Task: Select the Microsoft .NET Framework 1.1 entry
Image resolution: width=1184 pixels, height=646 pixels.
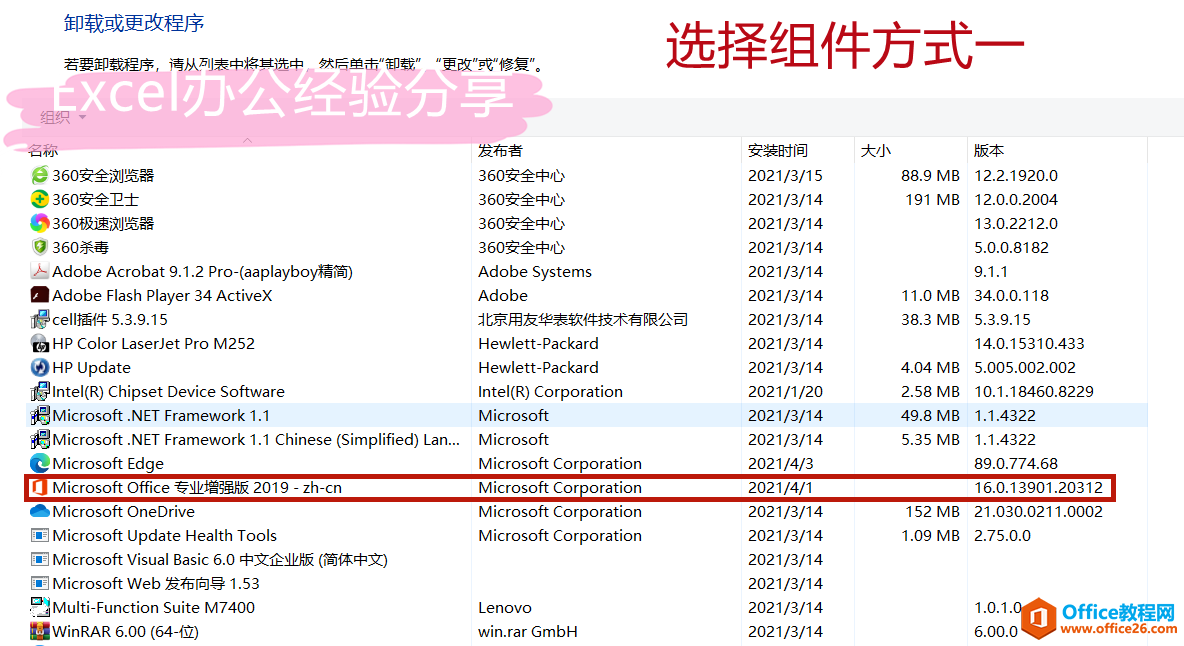Action: pyautogui.click(x=161, y=416)
